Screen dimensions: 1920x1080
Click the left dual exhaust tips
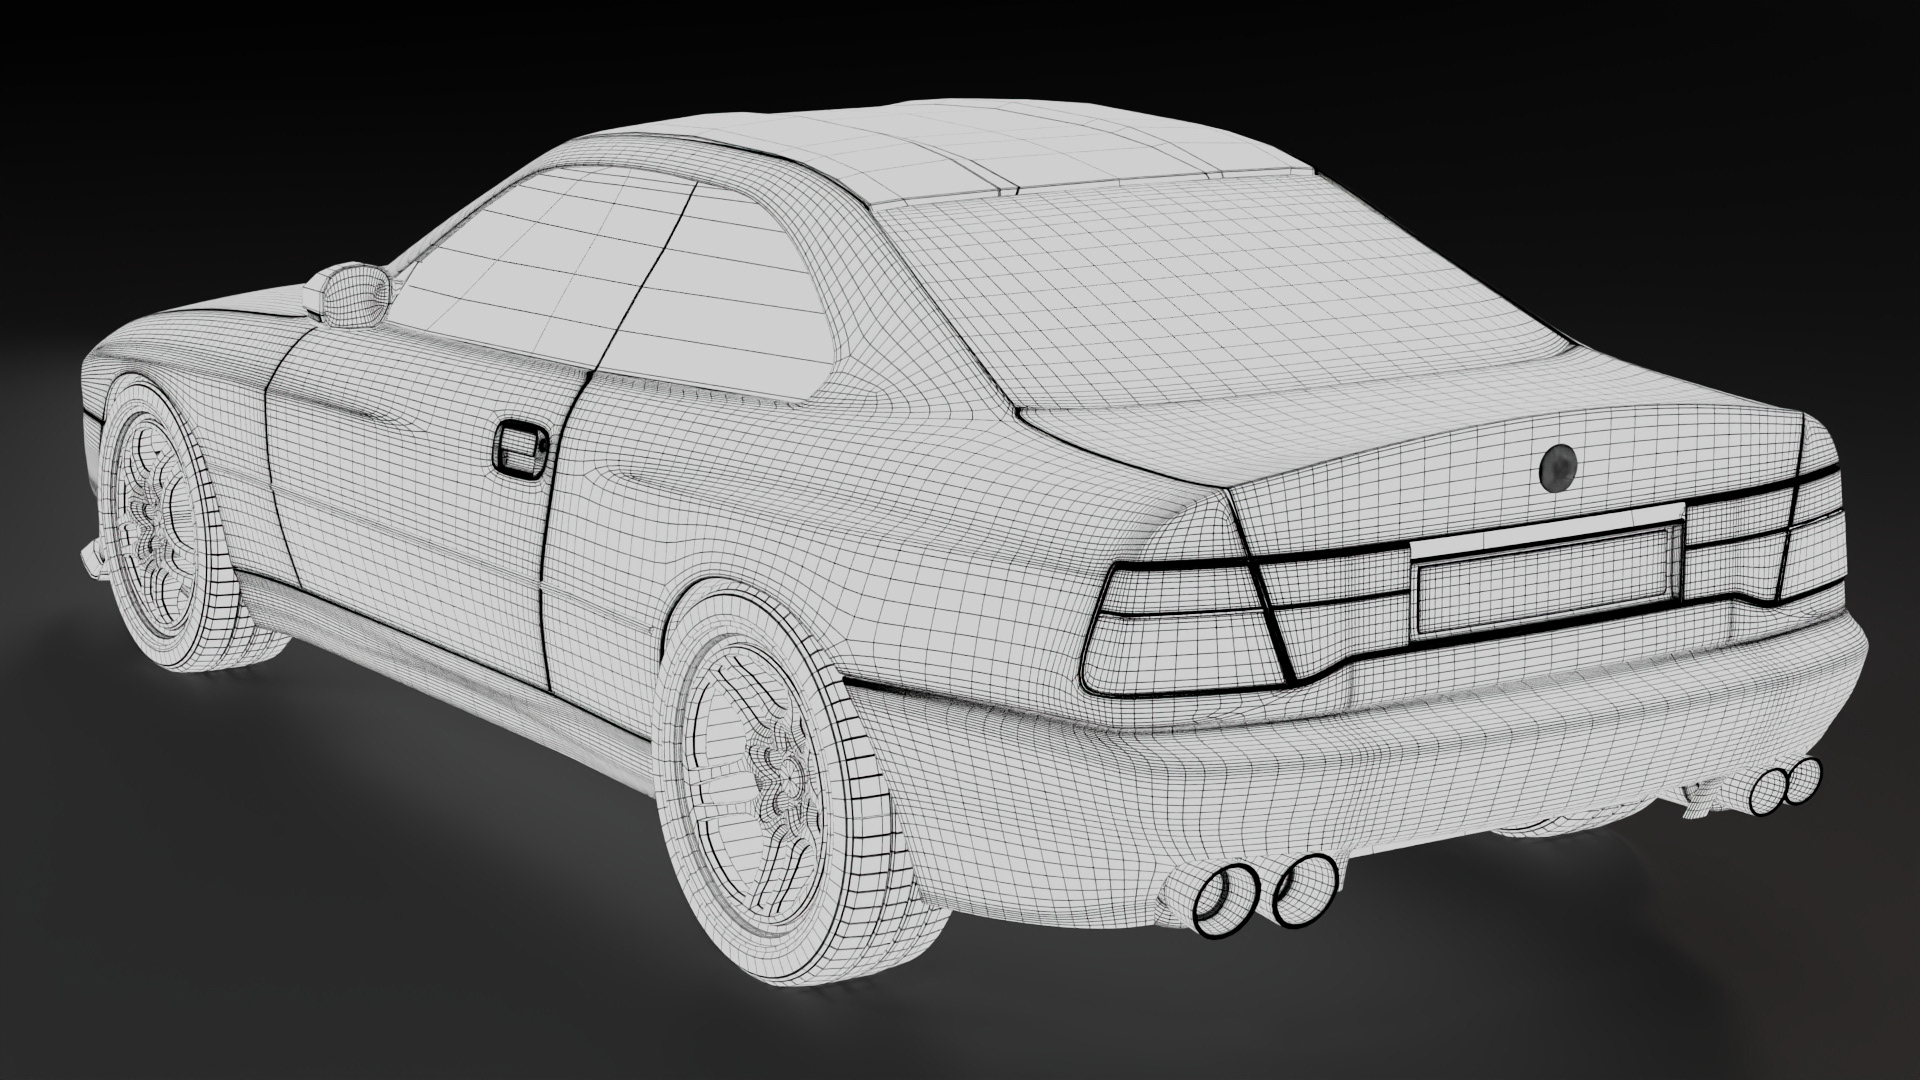pyautogui.click(x=1265, y=893)
